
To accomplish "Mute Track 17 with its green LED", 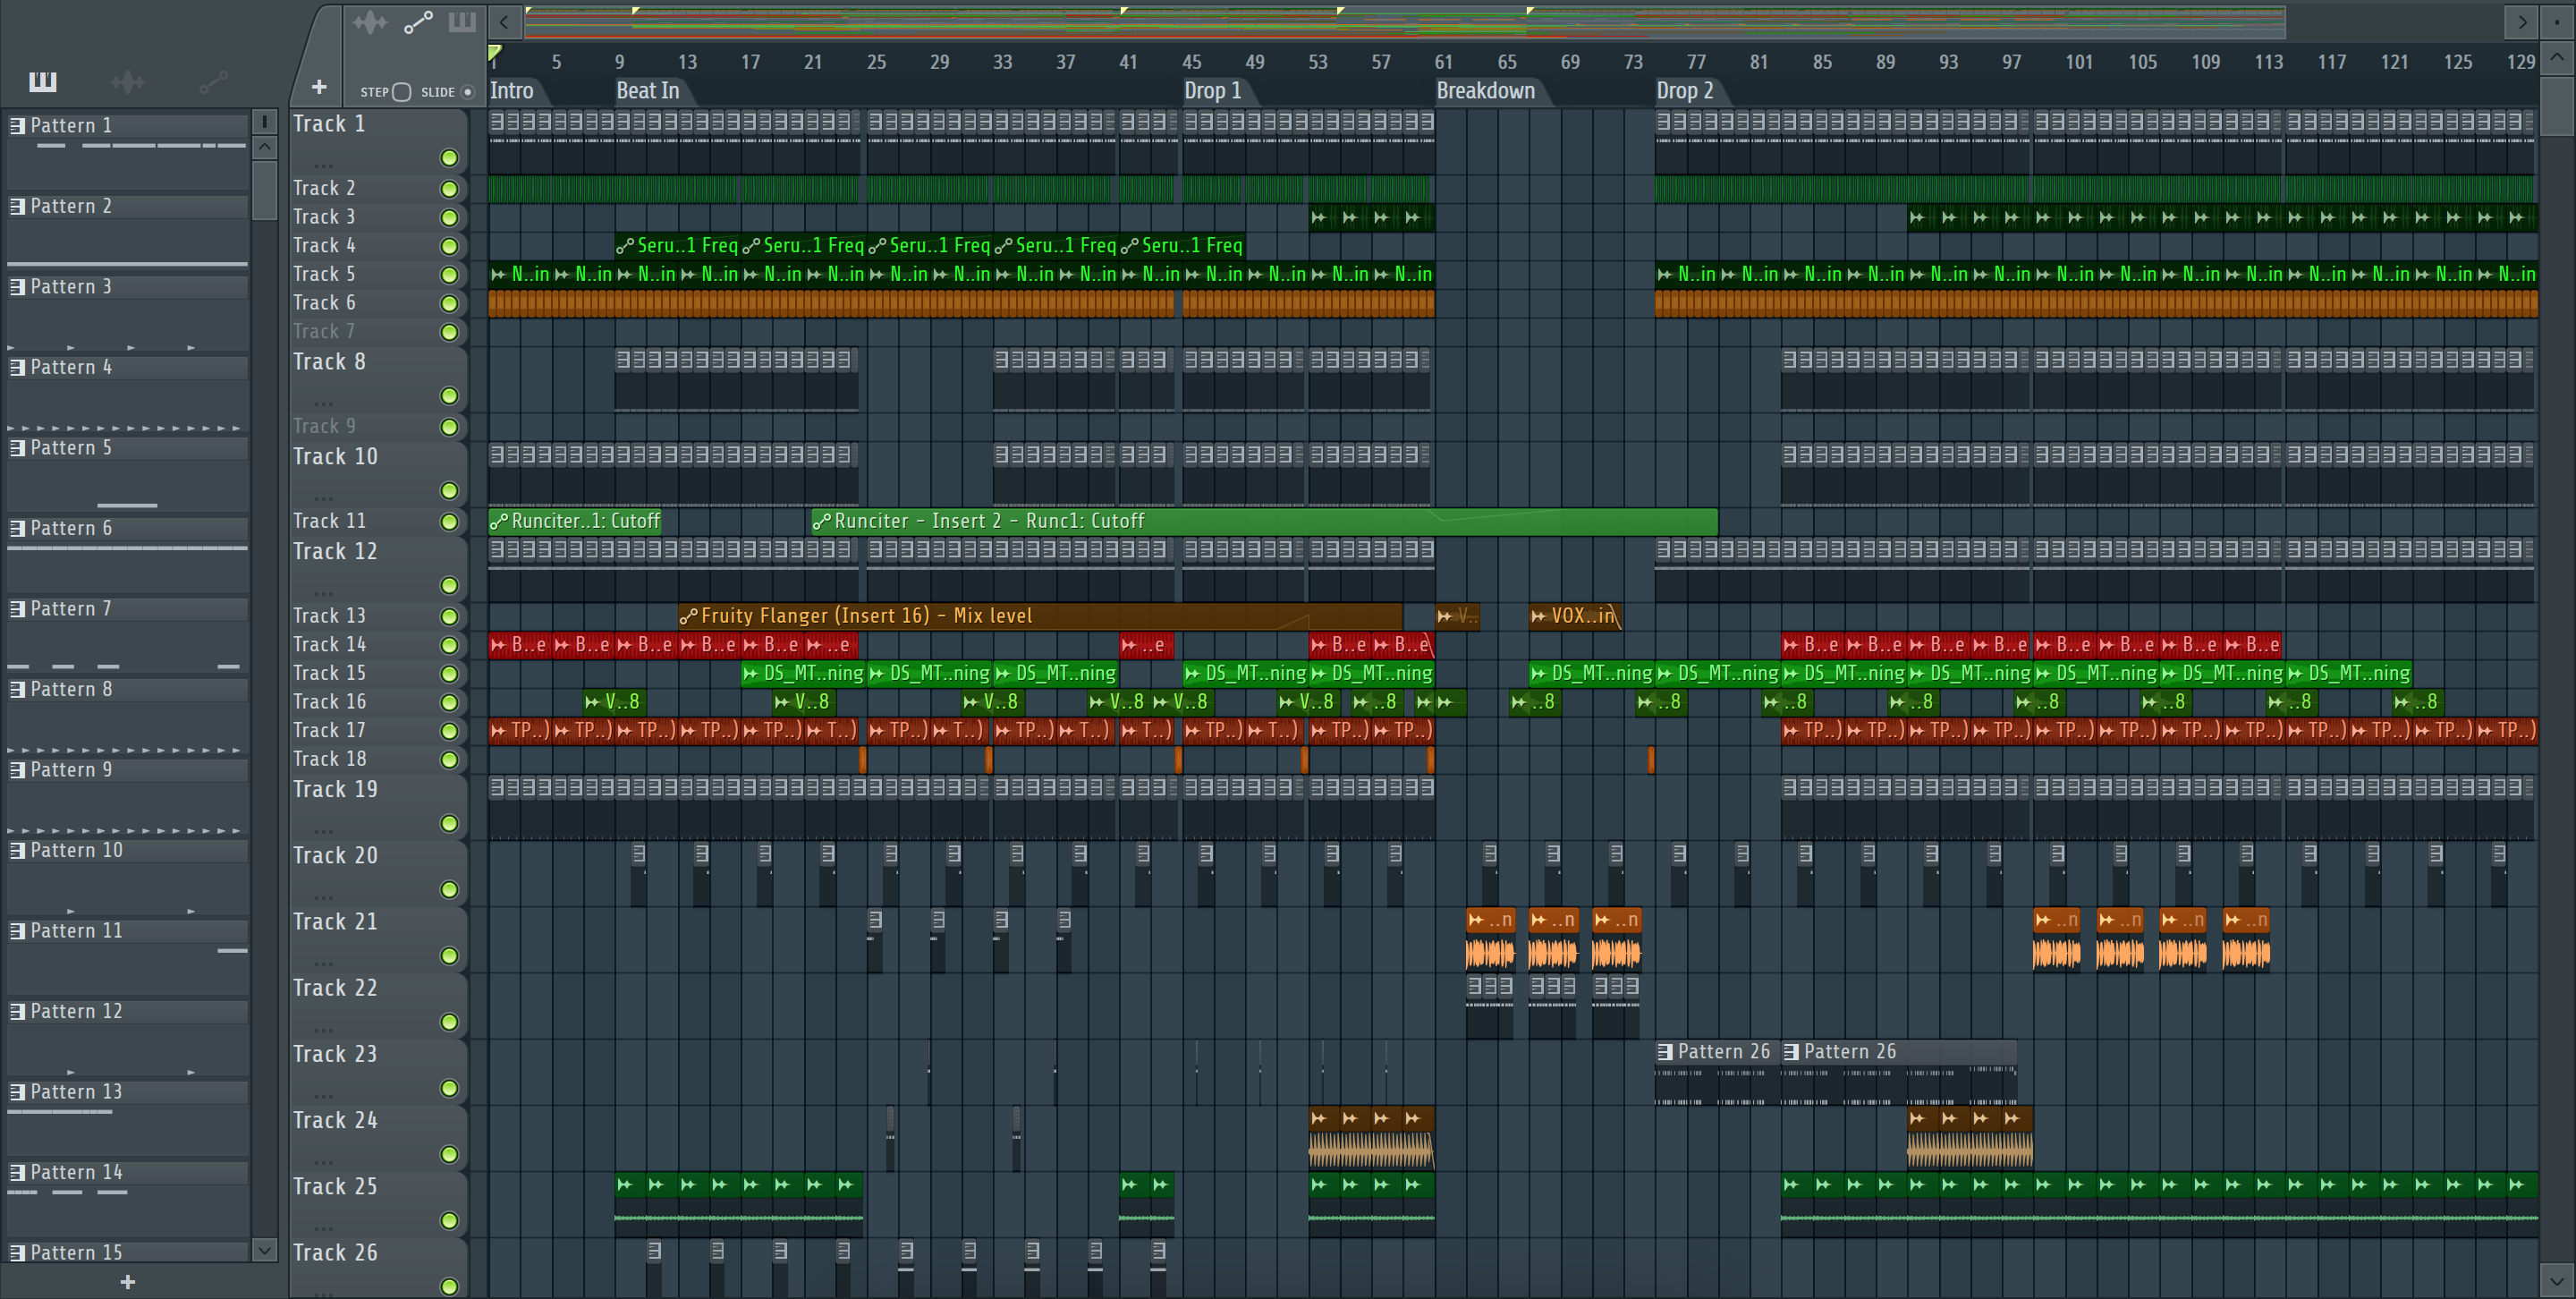I will pyautogui.click(x=449, y=732).
